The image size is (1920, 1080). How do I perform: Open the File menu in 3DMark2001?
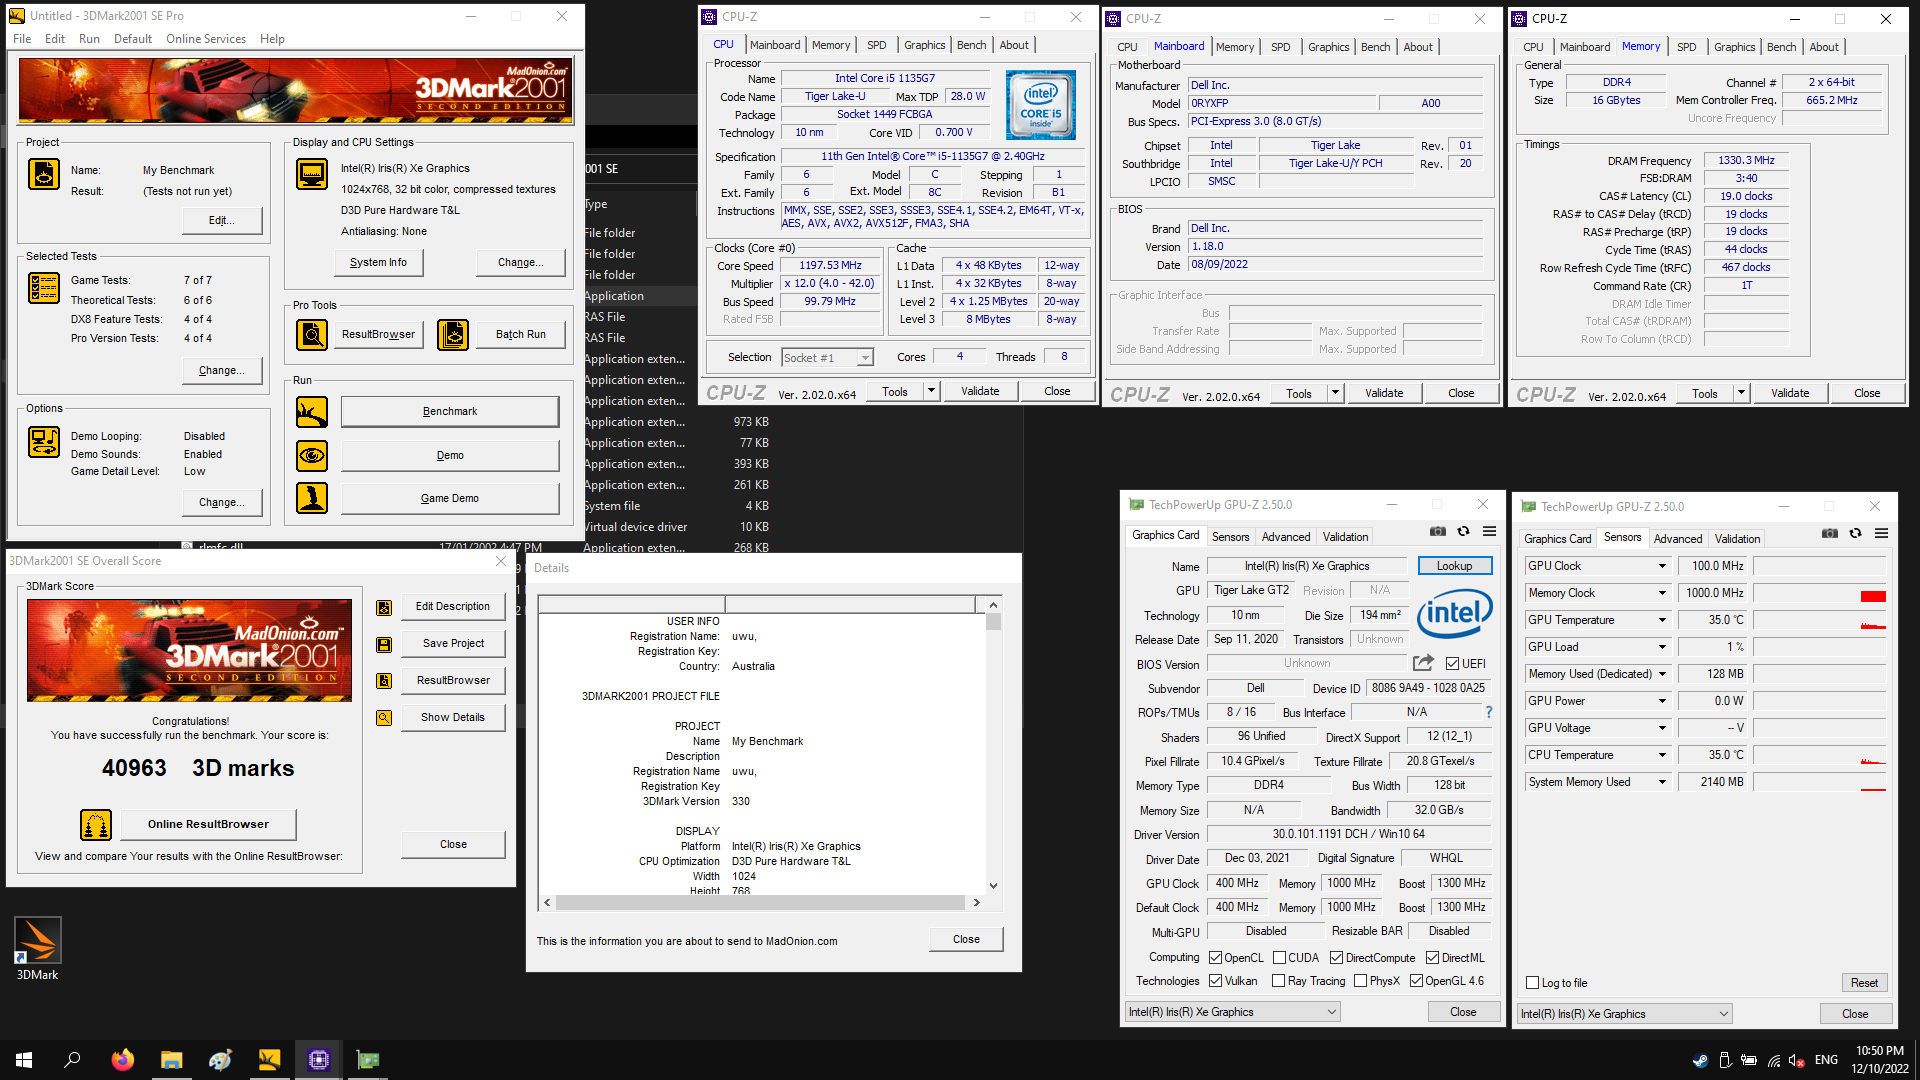22,39
